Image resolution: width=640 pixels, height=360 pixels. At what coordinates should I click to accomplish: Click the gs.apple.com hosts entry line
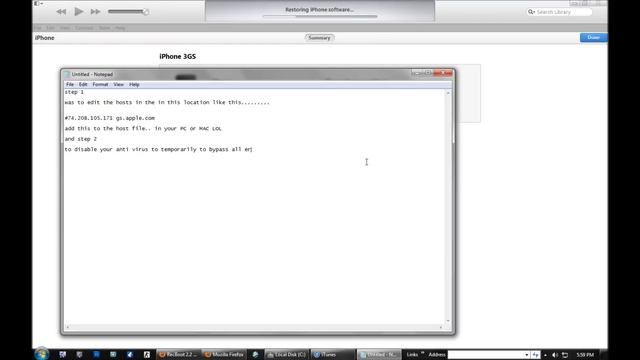coord(109,118)
